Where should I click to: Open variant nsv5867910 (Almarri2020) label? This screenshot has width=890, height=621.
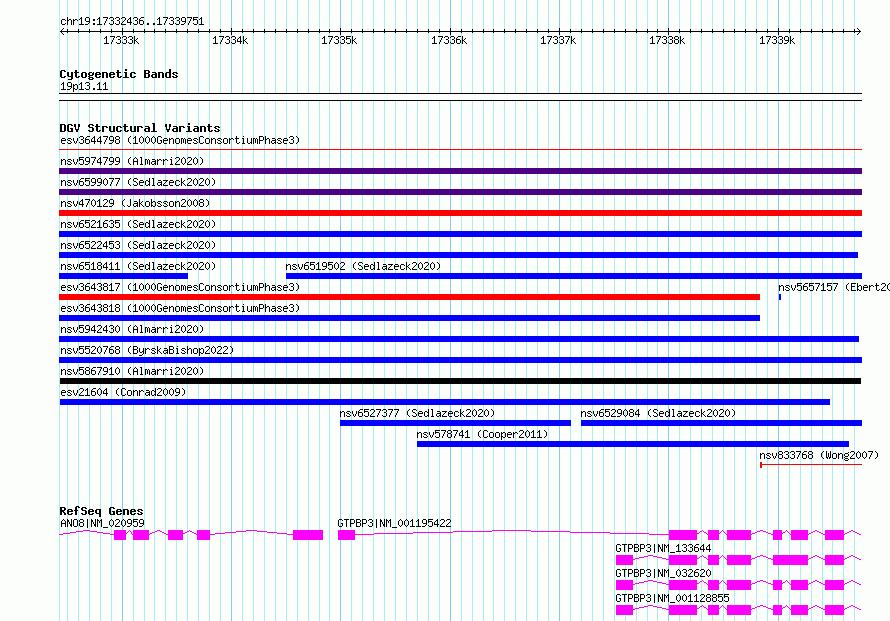(132, 371)
